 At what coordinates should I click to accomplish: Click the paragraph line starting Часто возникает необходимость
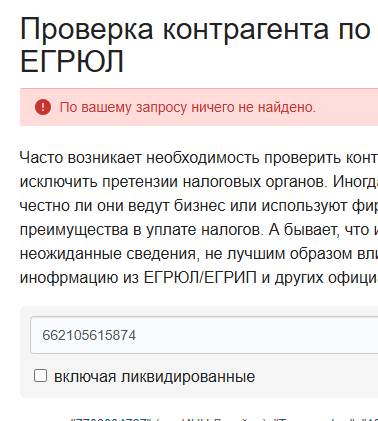199,158
